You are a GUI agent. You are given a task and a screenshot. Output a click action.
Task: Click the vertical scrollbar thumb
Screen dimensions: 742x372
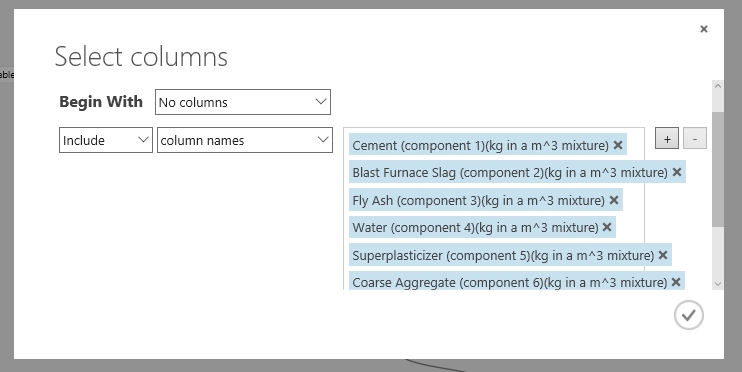click(x=717, y=169)
